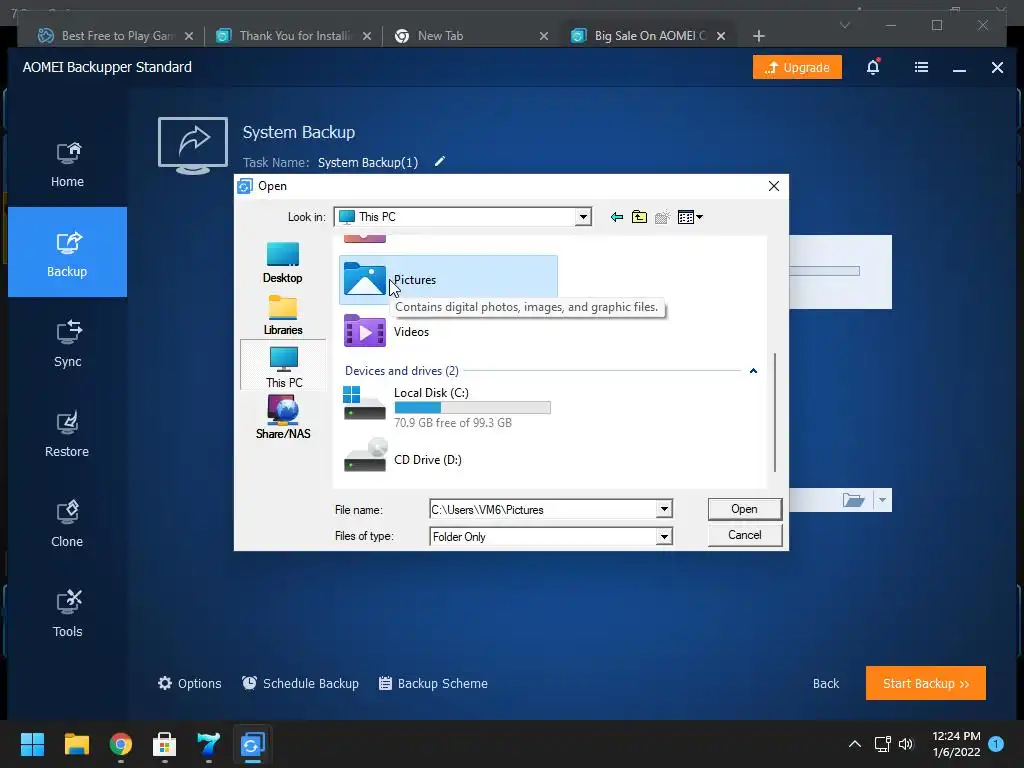Open the Tools section

67,615
